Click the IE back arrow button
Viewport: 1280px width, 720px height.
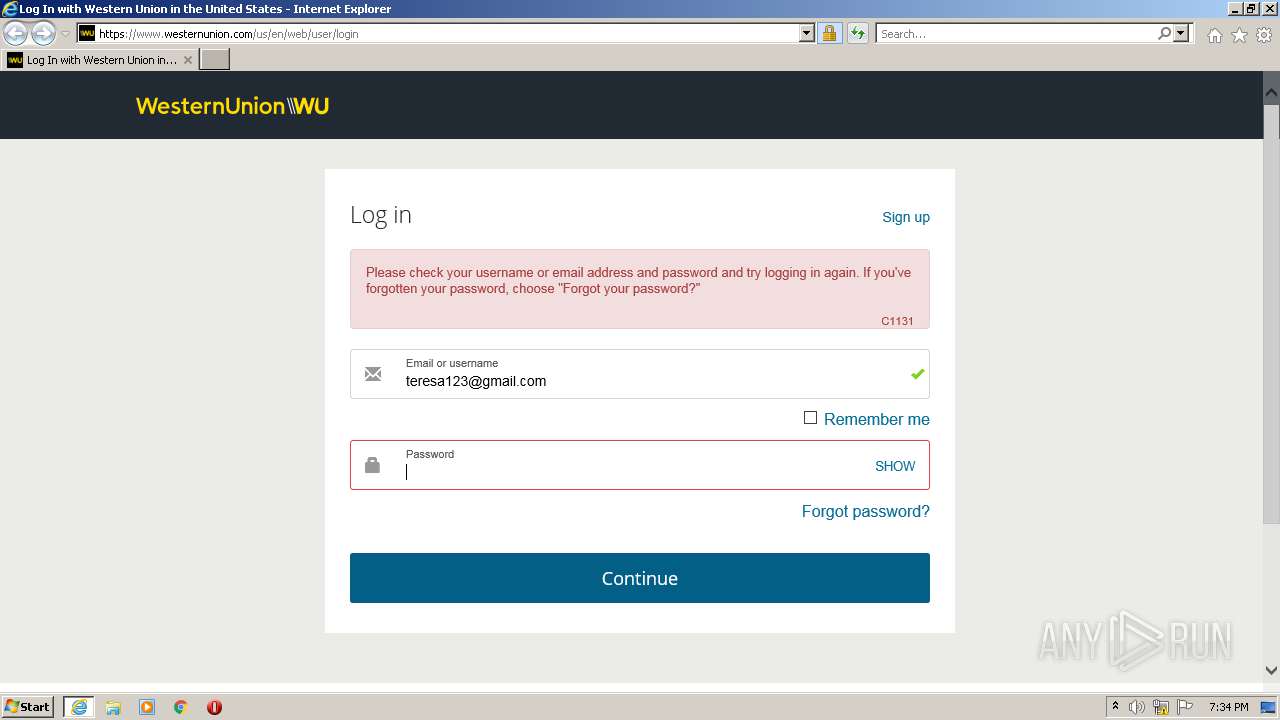tap(15, 33)
